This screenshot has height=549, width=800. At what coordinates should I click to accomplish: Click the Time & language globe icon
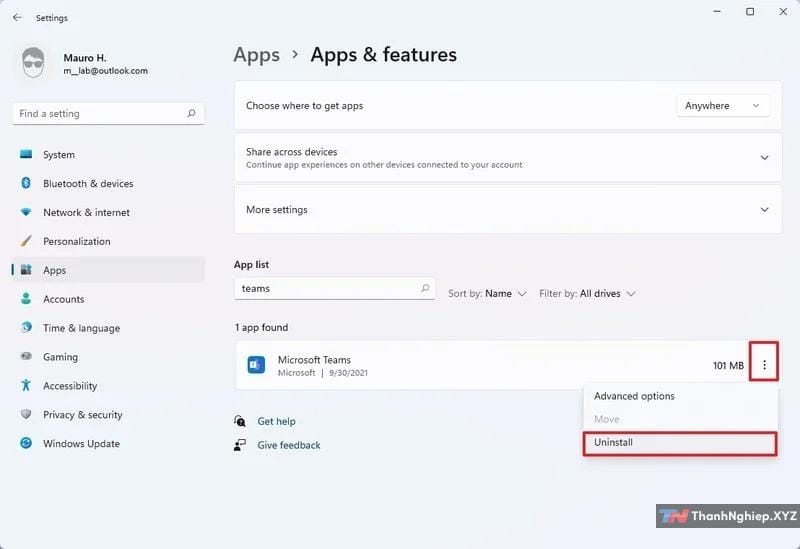pos(26,328)
